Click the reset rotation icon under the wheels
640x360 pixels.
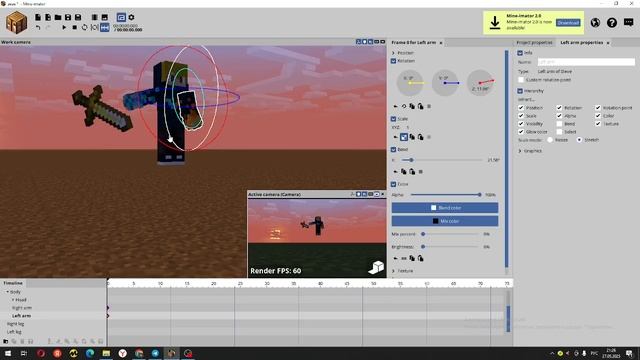(x=404, y=106)
